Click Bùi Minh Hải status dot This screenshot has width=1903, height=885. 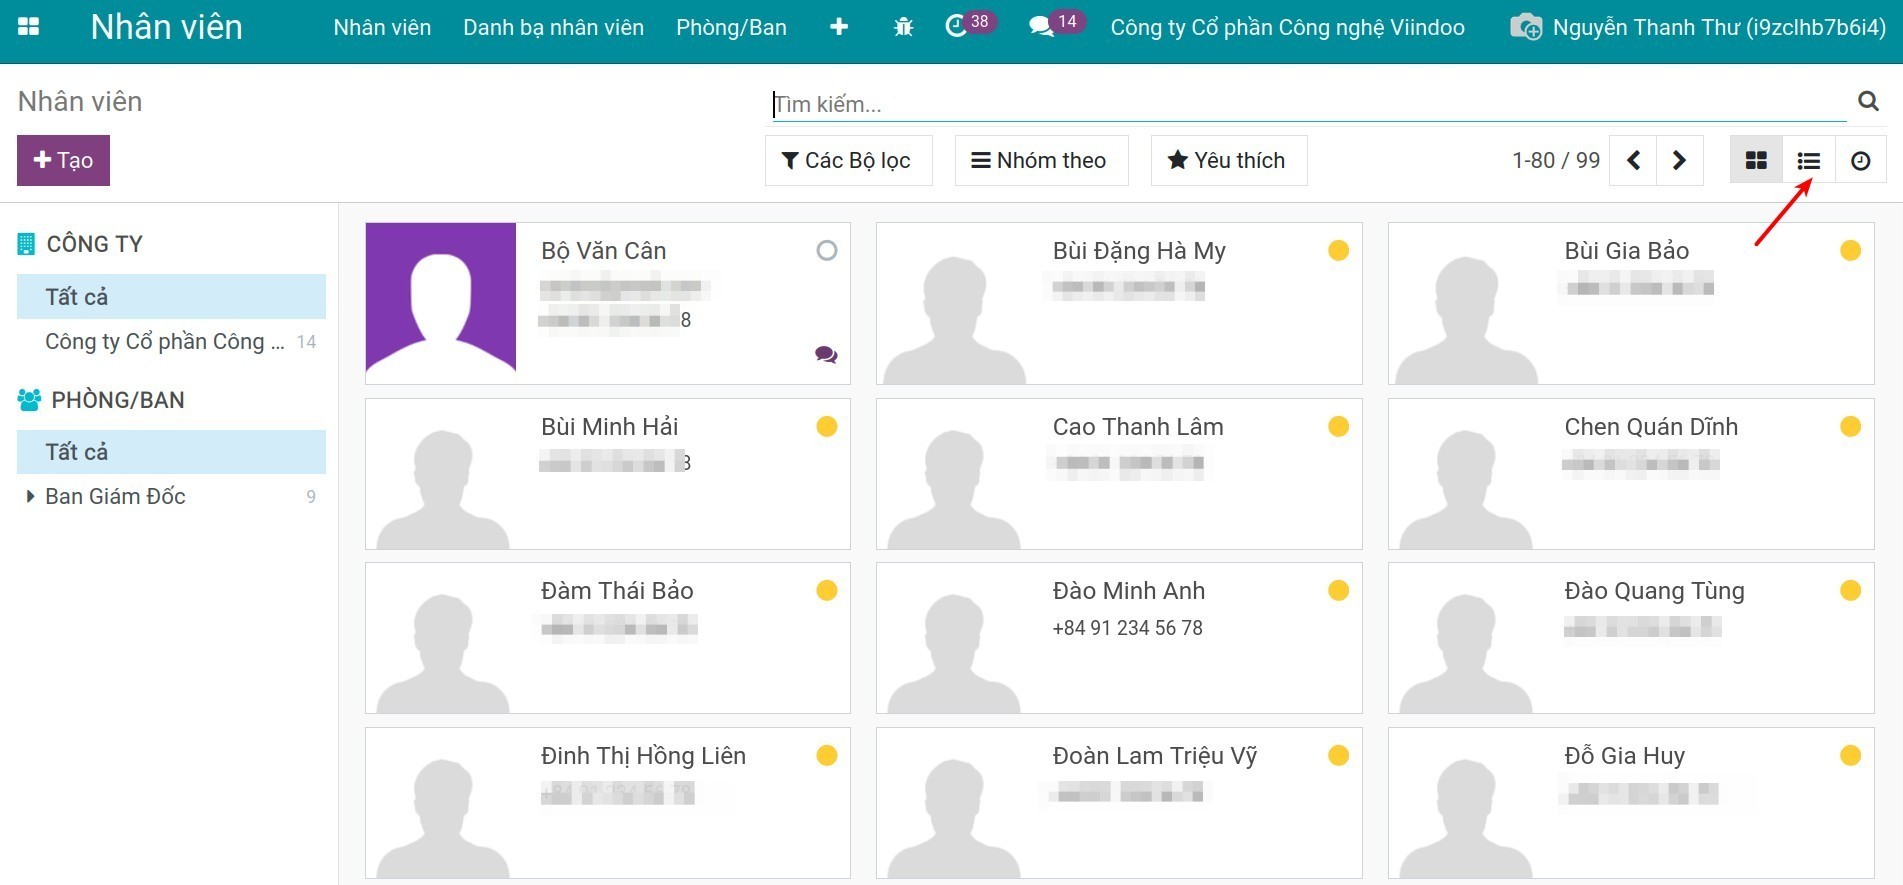pos(826,426)
